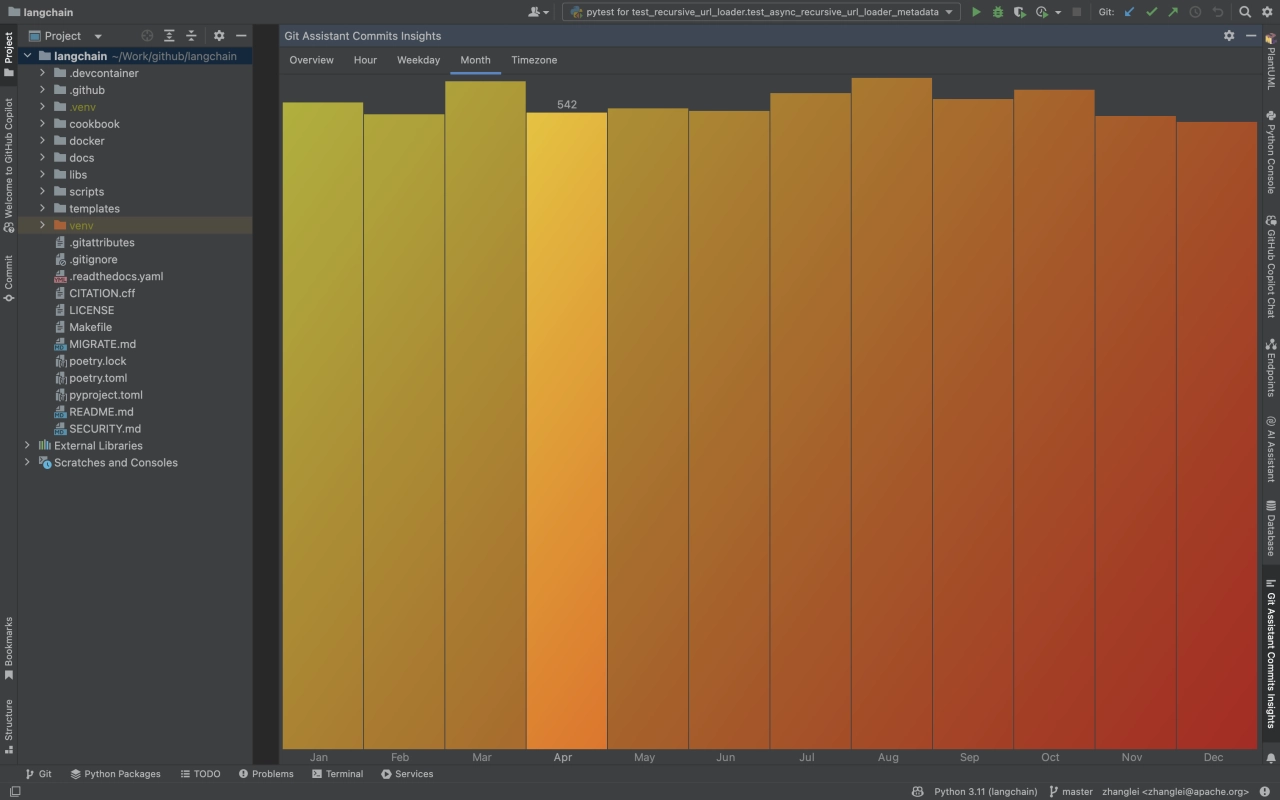The width and height of the screenshot is (1280, 800).
Task: Collapse all items in the Project panel
Action: (x=191, y=36)
